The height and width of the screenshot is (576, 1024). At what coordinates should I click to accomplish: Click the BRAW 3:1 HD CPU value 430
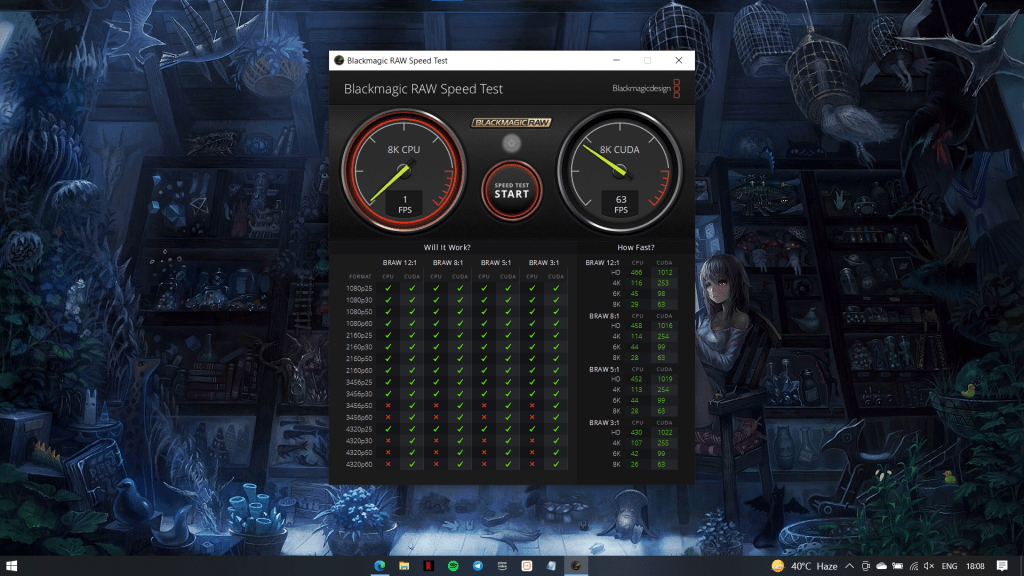click(636, 432)
